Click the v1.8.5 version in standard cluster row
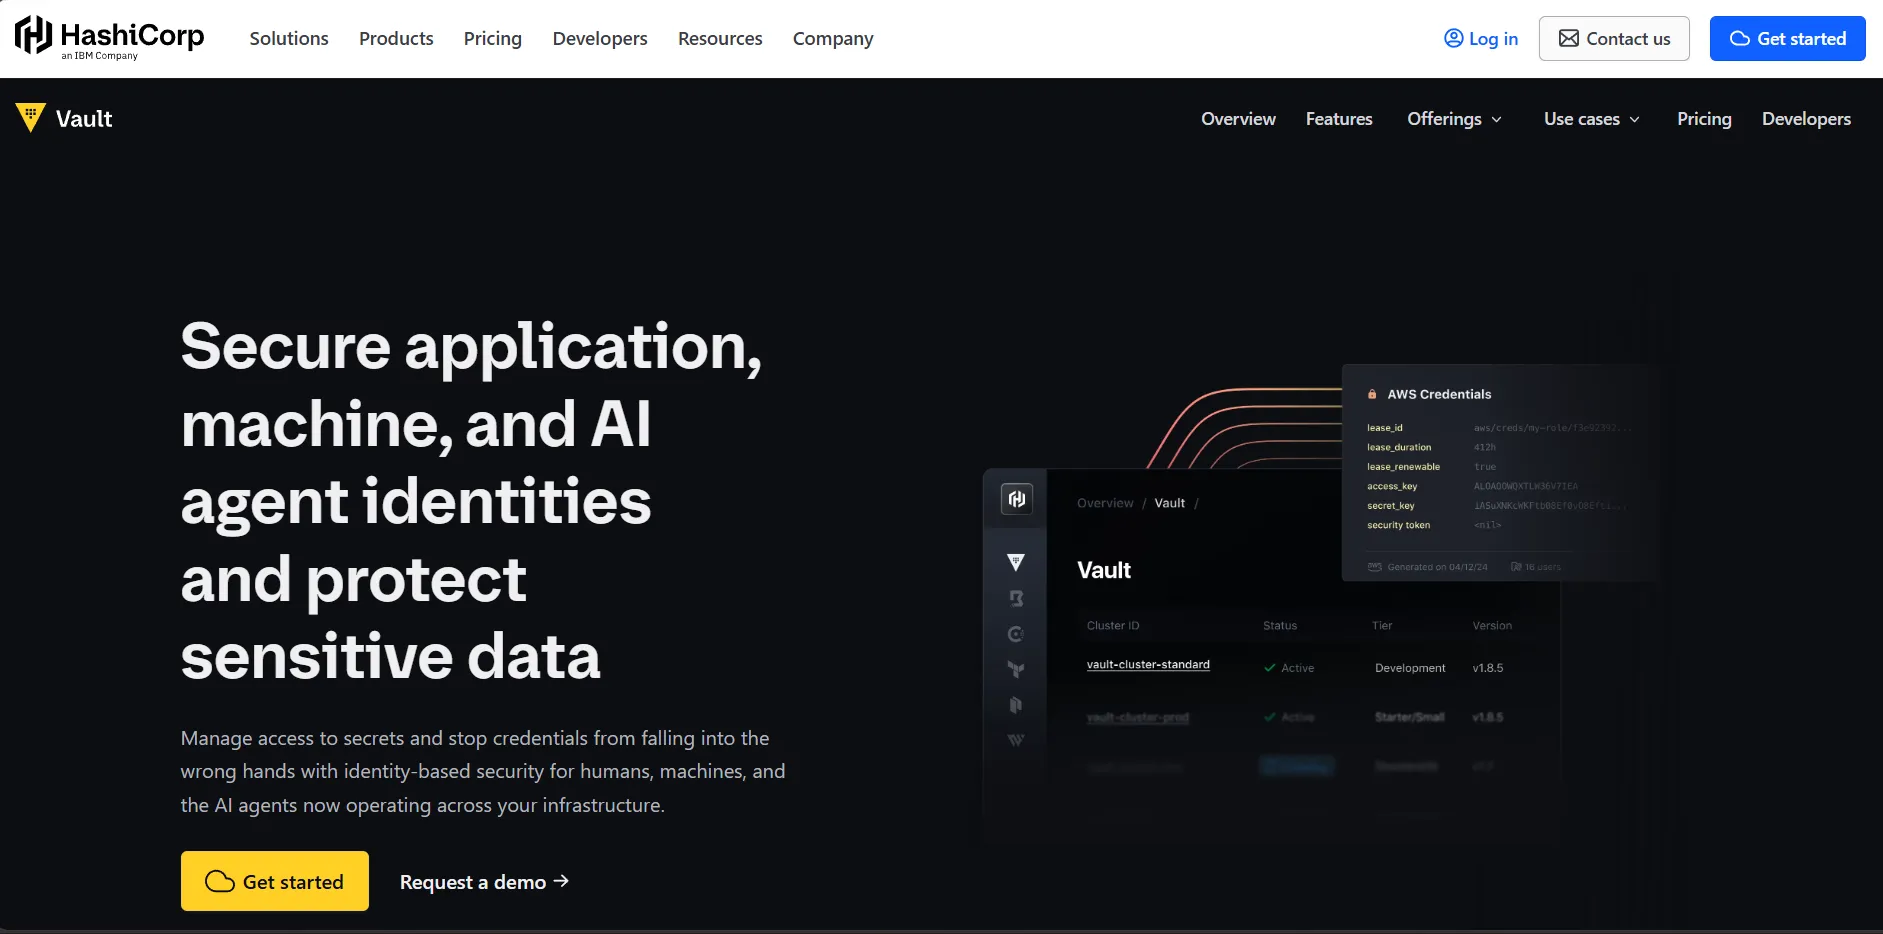The image size is (1883, 934). point(1487,668)
